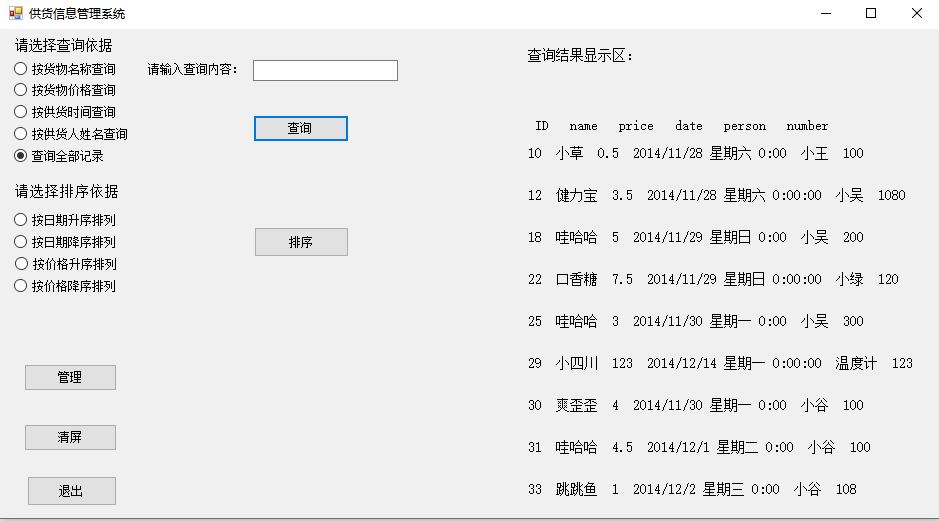Click the result row for 爽歪歪
The height and width of the screenshot is (521, 939).
coord(696,405)
